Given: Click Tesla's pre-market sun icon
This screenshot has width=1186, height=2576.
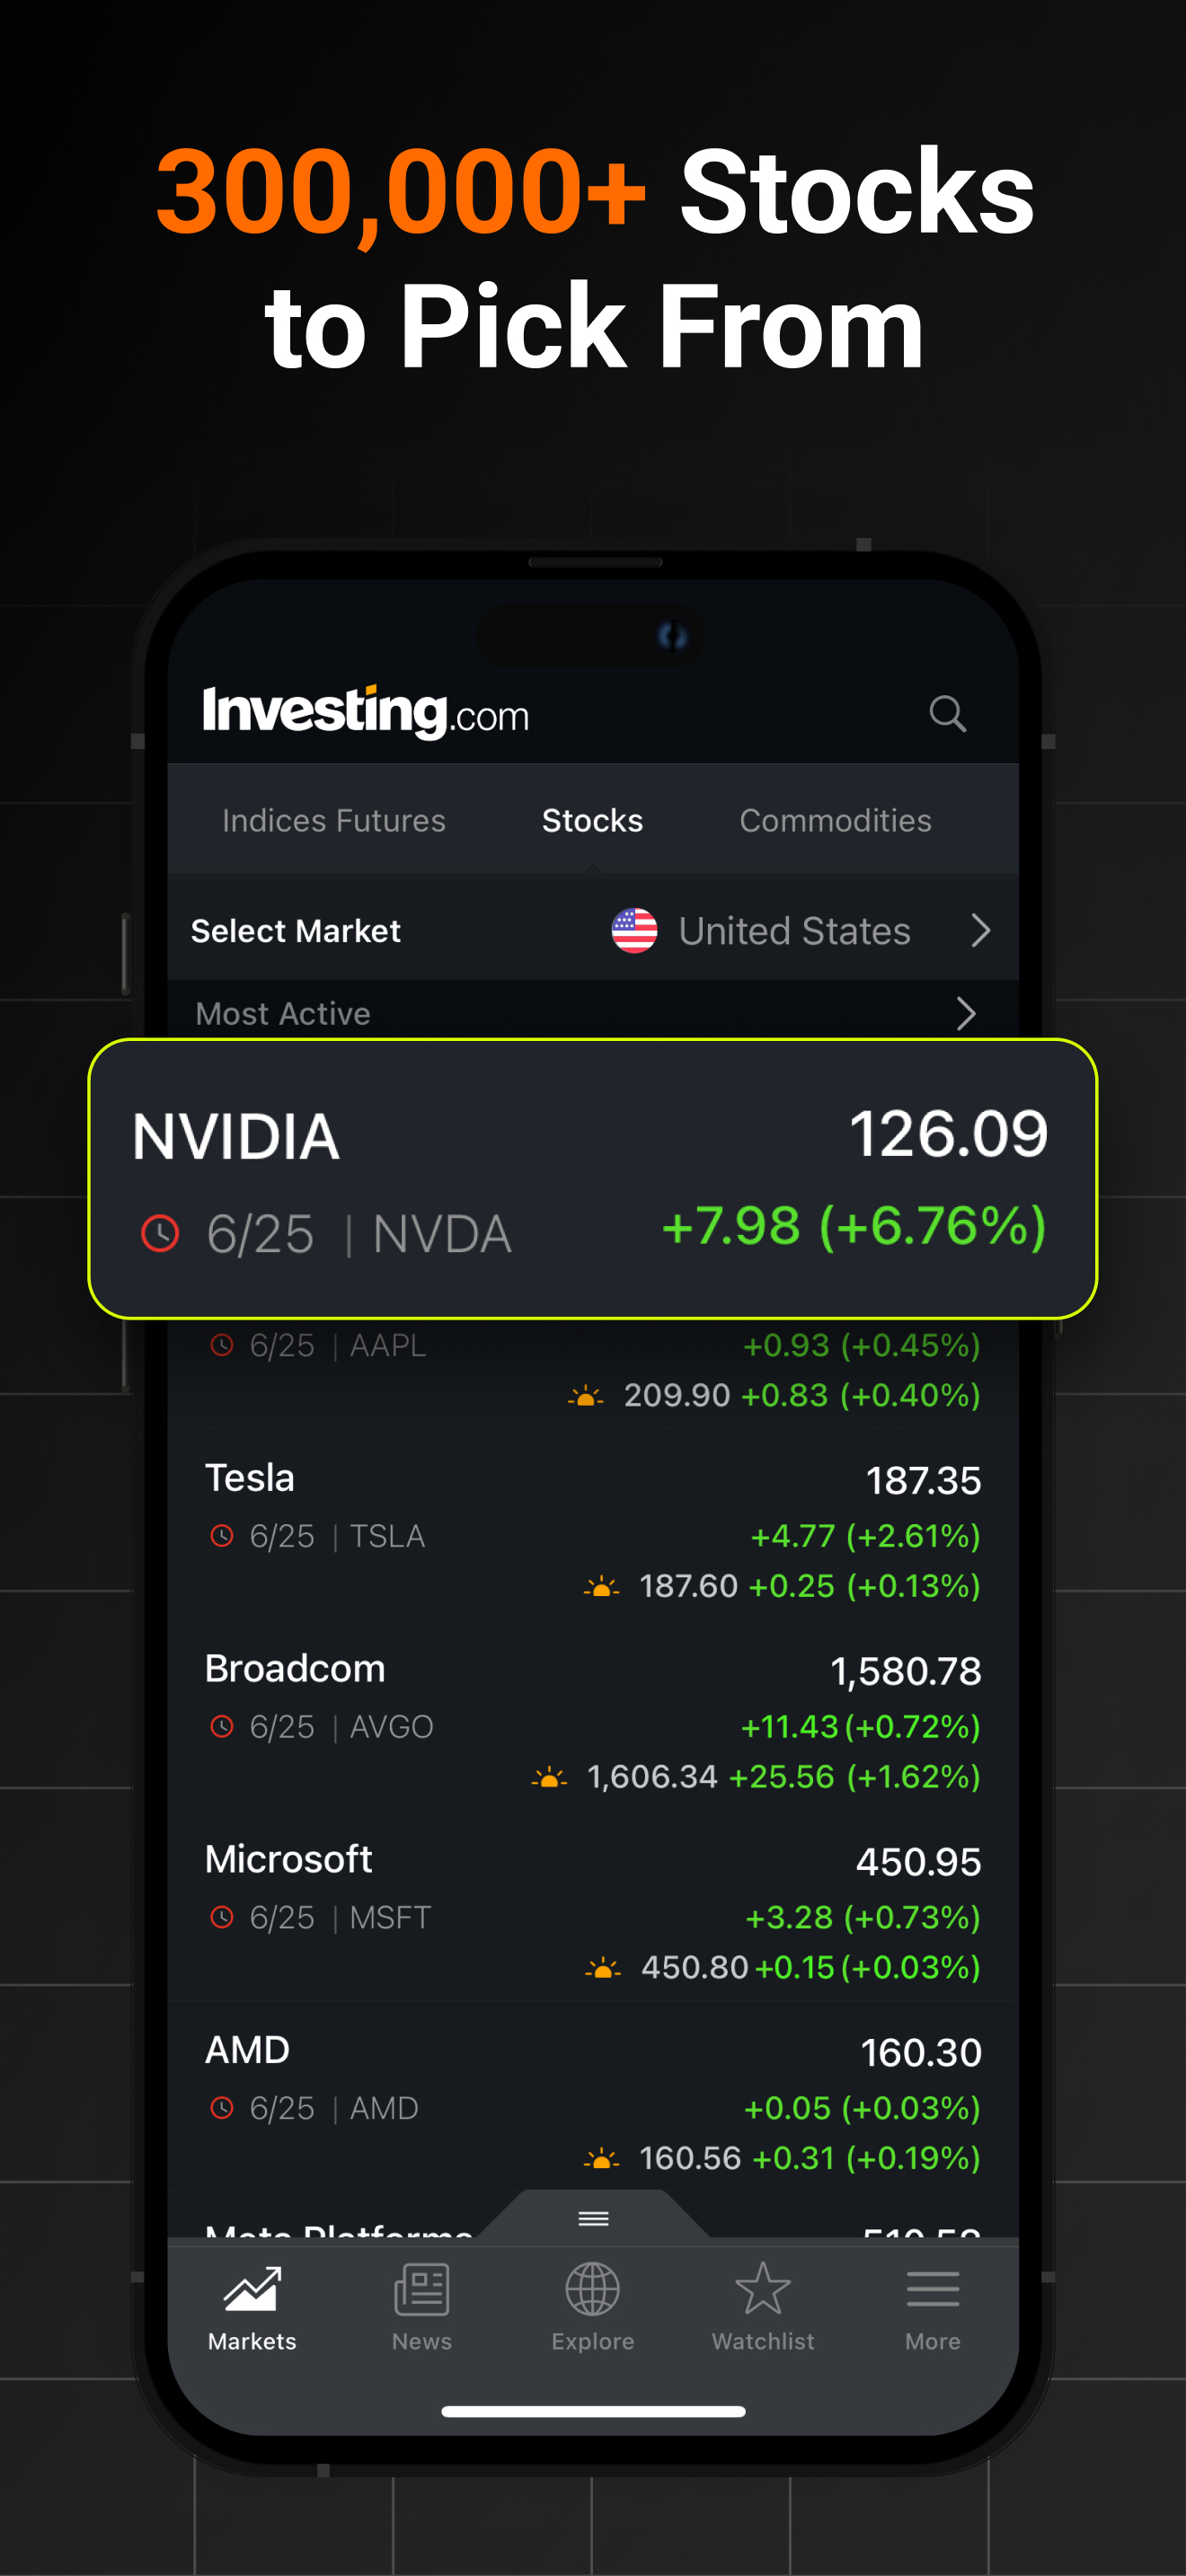Looking at the screenshot, I should pyautogui.click(x=601, y=1587).
